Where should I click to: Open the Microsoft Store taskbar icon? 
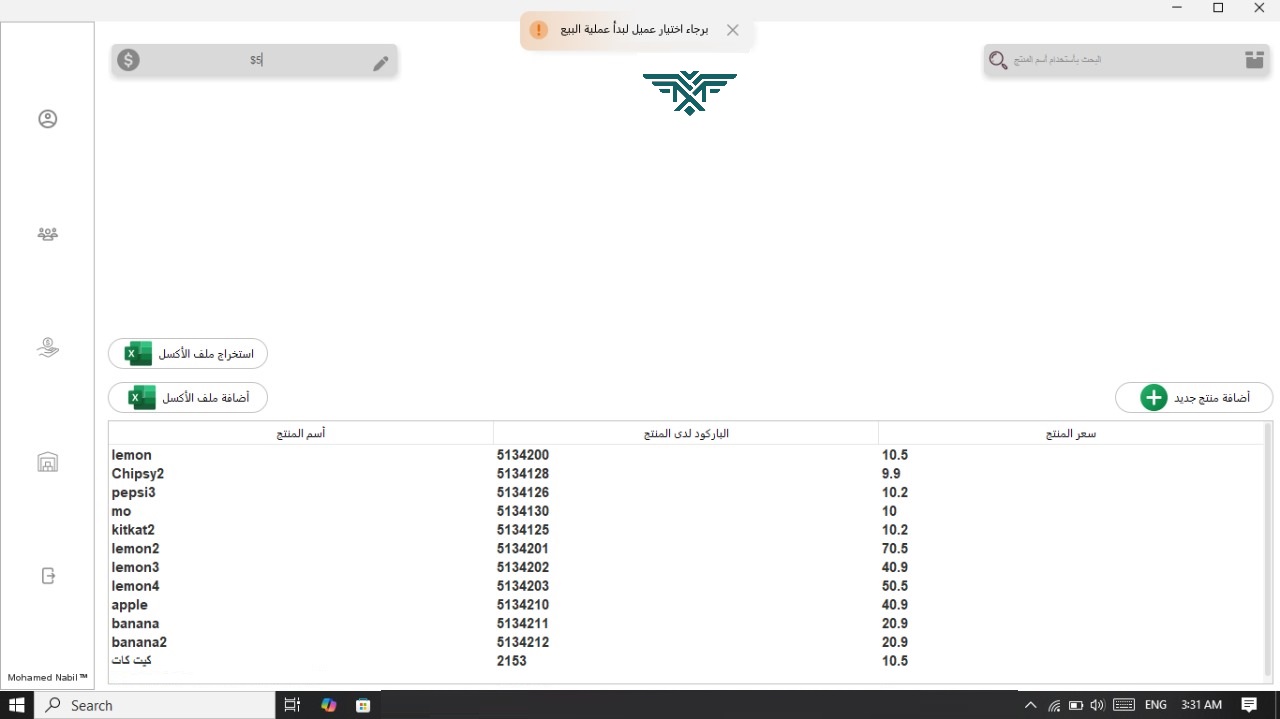click(x=363, y=705)
